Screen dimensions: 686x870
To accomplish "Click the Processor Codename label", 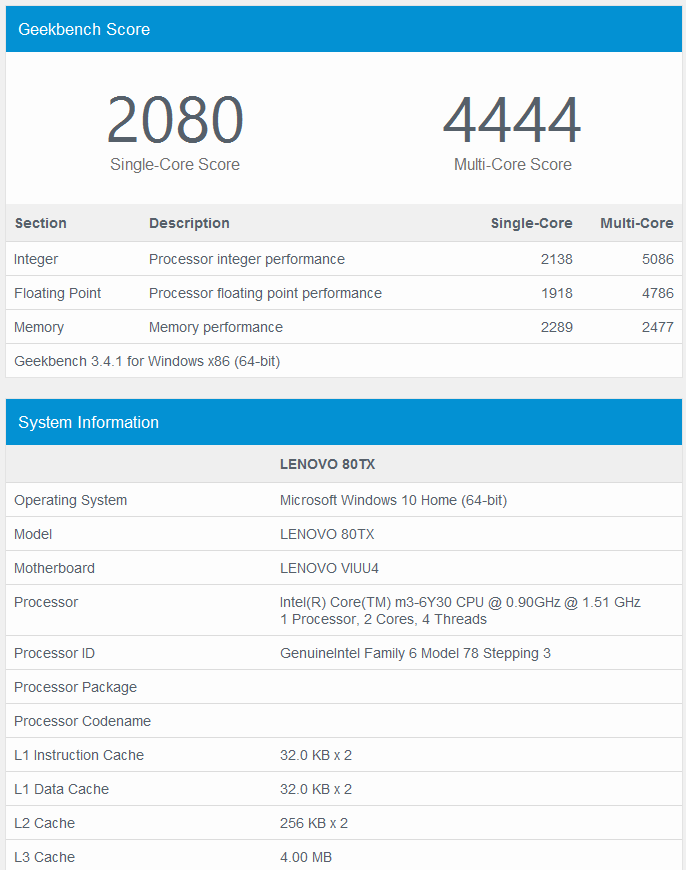I will pyautogui.click(x=83, y=721).
